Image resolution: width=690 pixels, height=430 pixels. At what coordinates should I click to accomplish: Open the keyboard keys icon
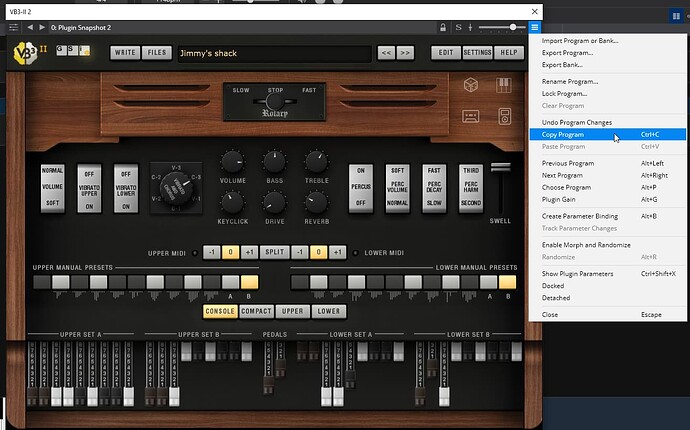click(504, 85)
